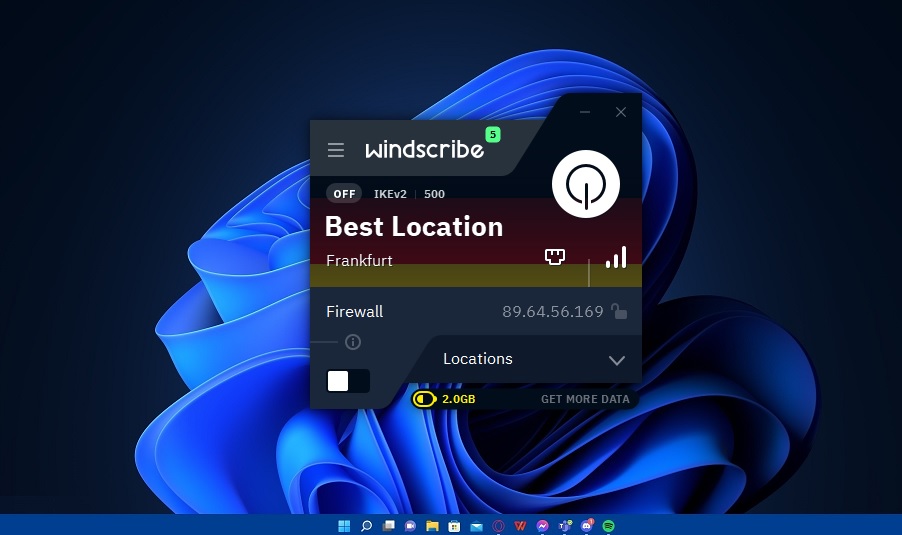The image size is (902, 535).
Task: Minimize the Windscribe window
Action: point(585,112)
